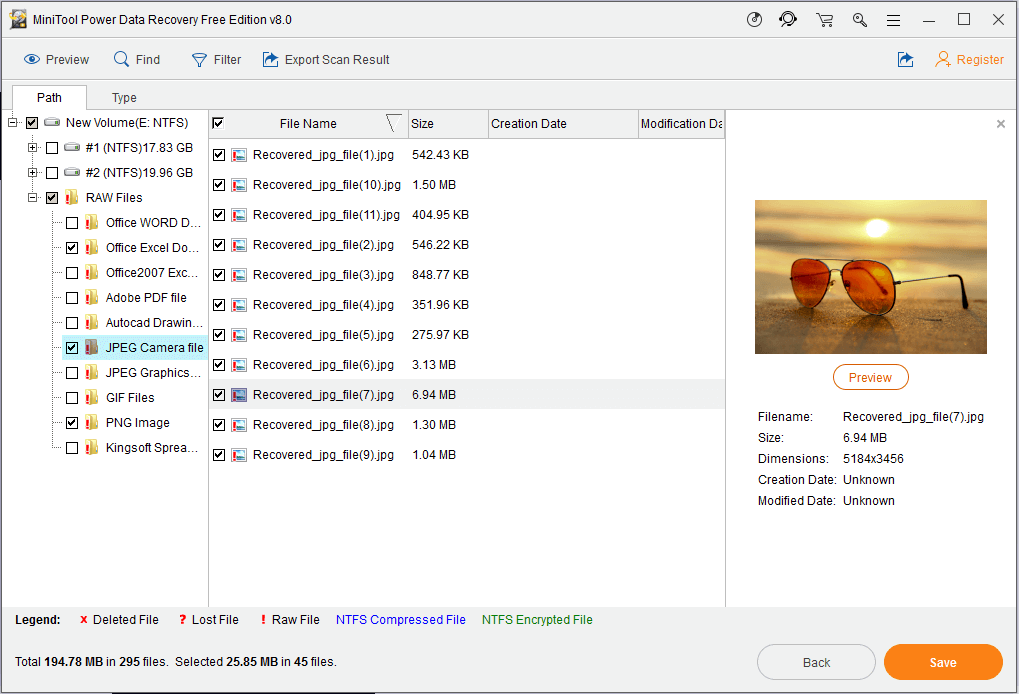Select the Autocad Drawing folder item
Viewport: 1019px width, 694px height.
coord(154,323)
